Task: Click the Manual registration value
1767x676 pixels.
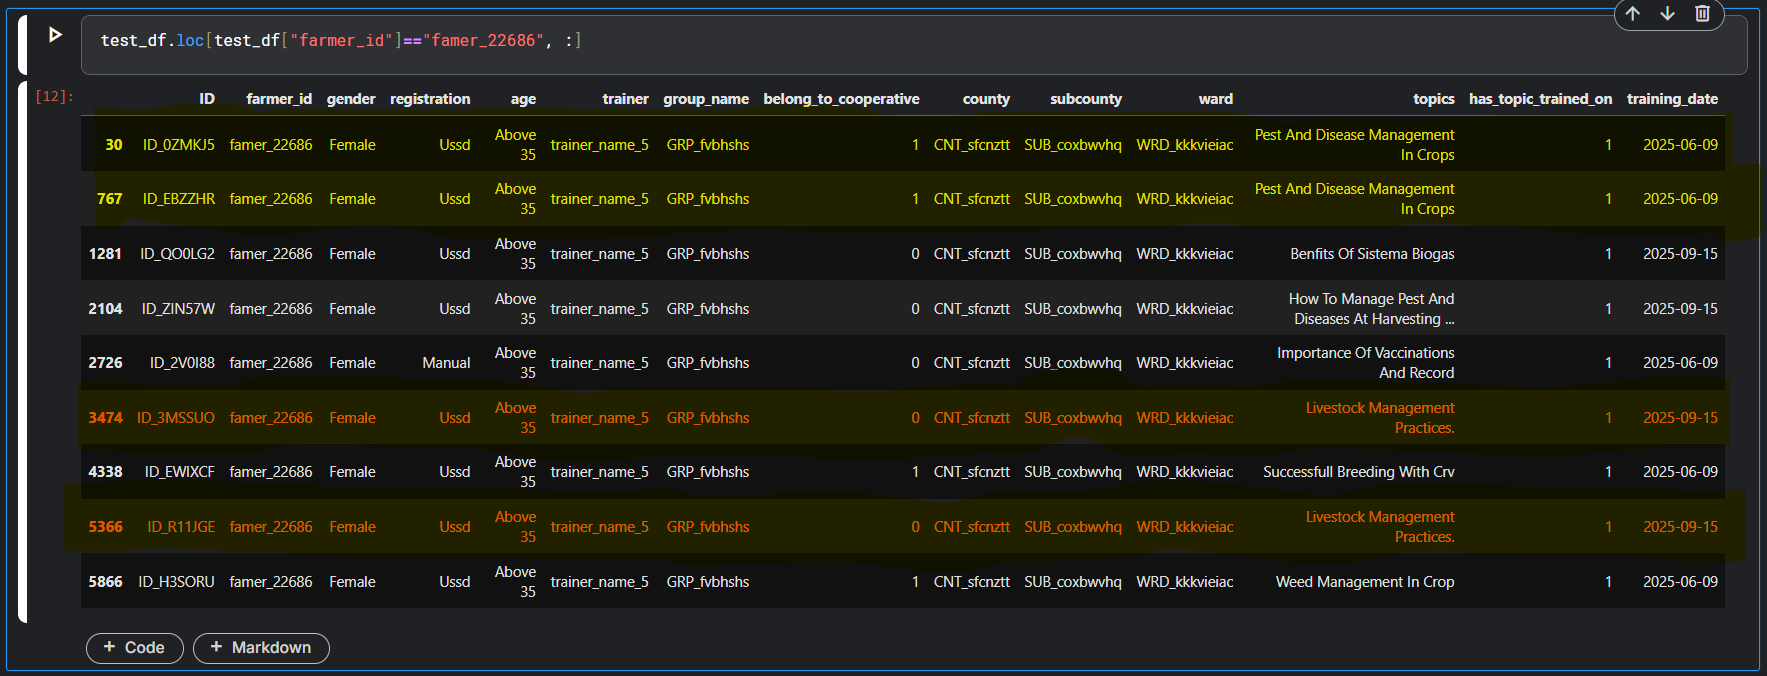Action: (x=446, y=363)
